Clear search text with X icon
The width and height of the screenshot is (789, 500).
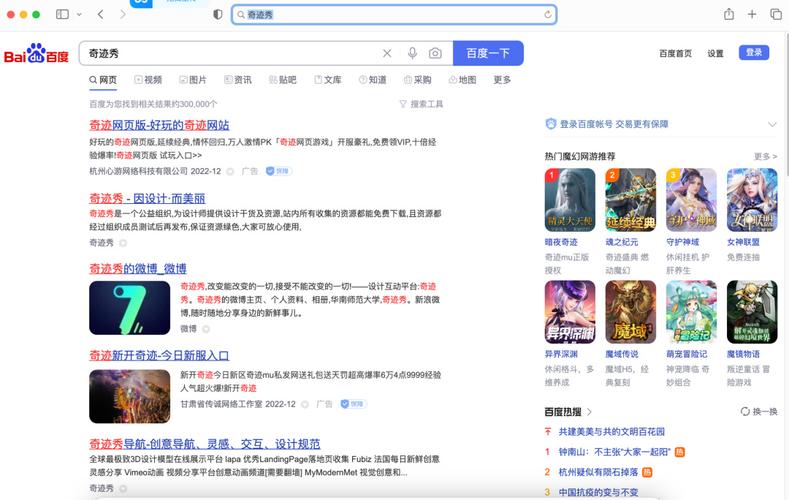387,53
